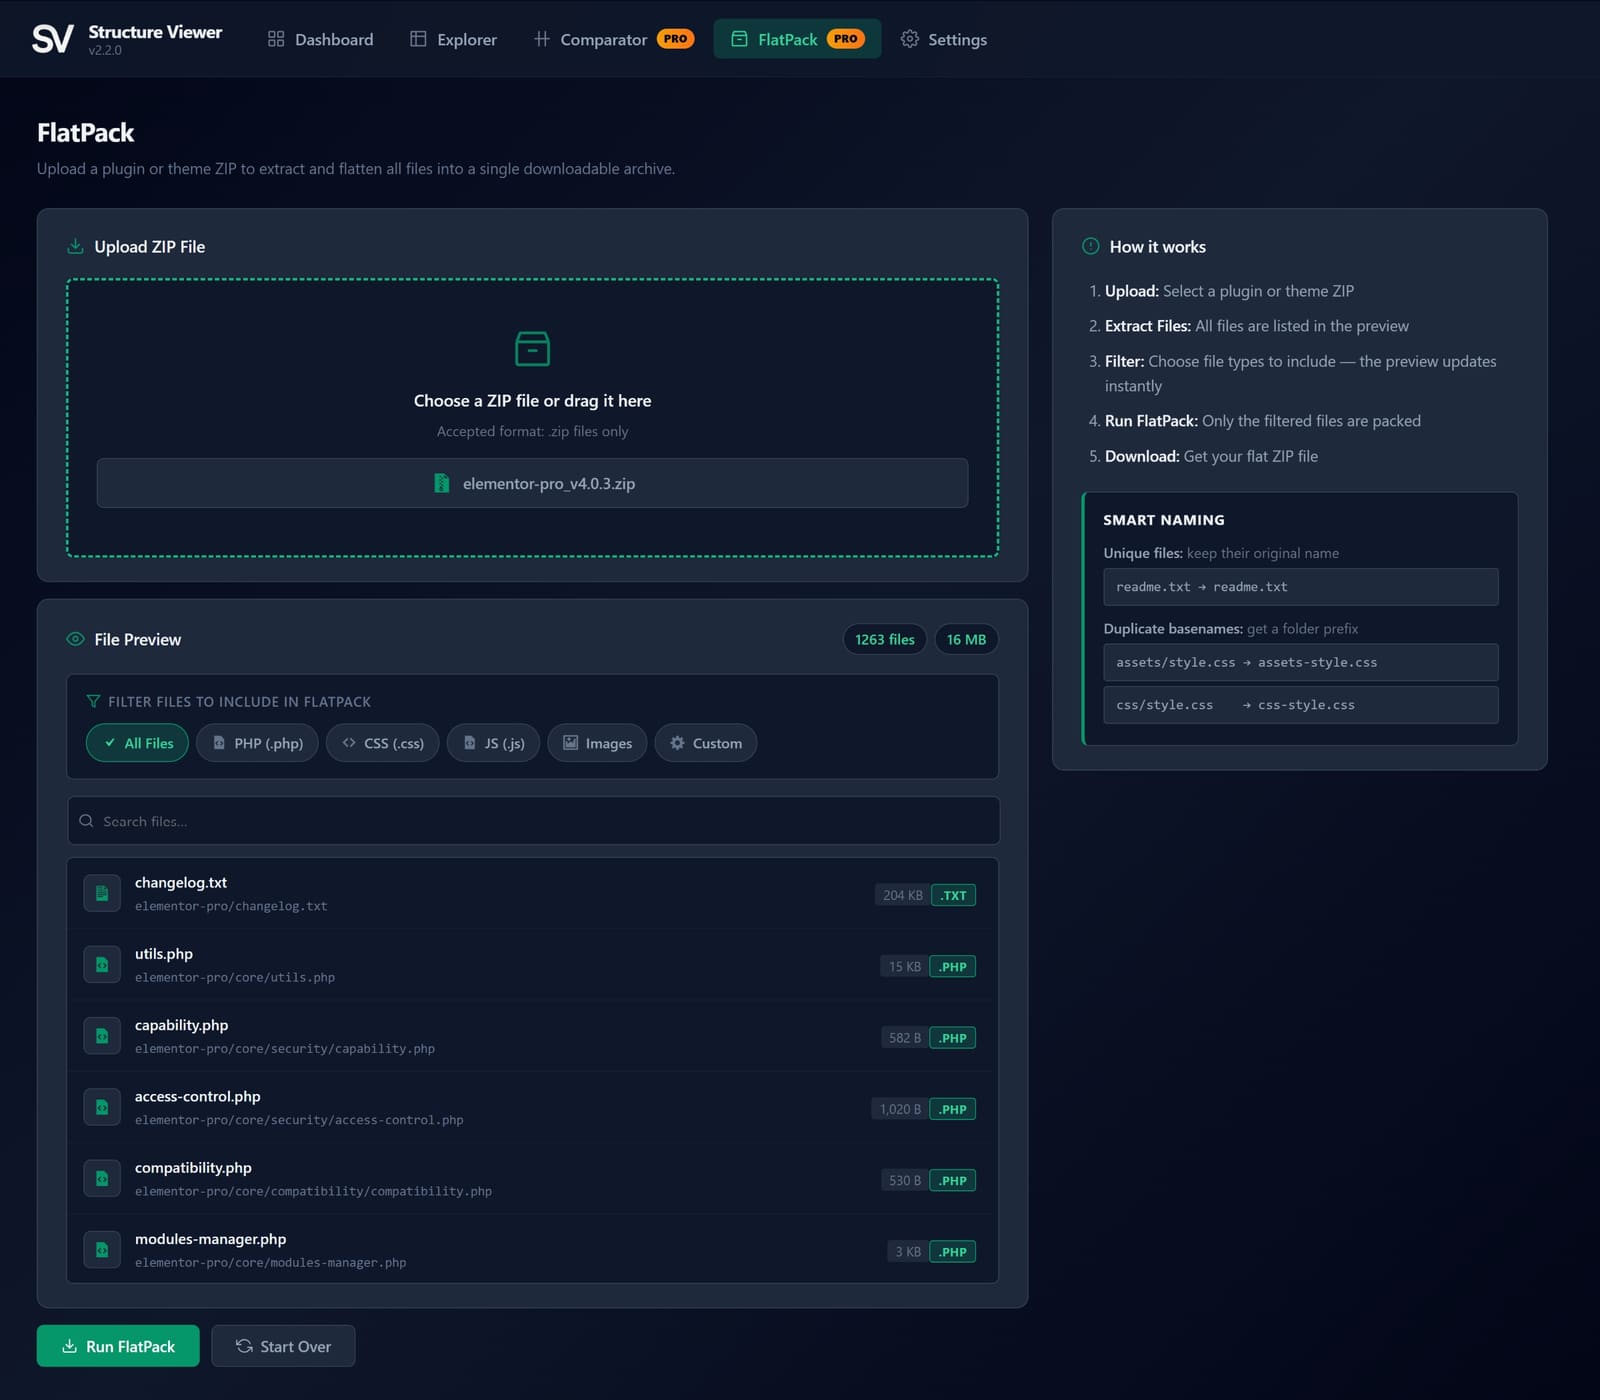Click the 530 B size label
This screenshot has width=1600, height=1400.
(904, 1180)
